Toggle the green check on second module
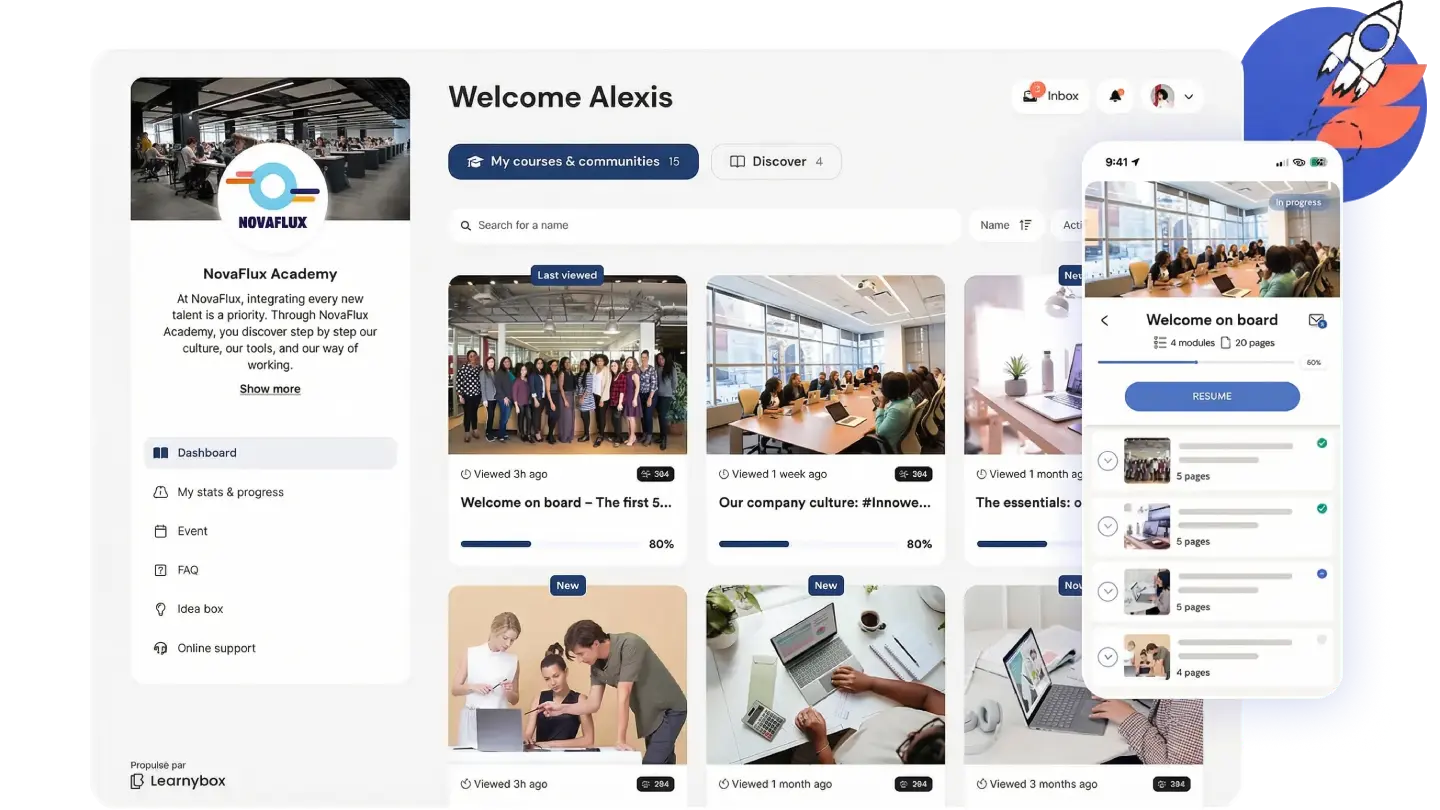Image resolution: width=1440 pixels, height=810 pixels. tap(1322, 508)
